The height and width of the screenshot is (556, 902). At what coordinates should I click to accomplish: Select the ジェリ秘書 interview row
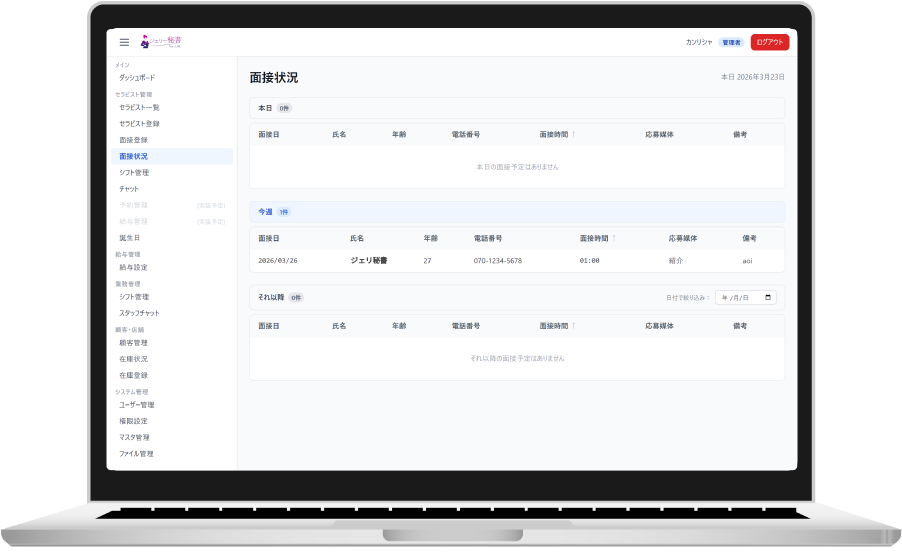click(516, 260)
